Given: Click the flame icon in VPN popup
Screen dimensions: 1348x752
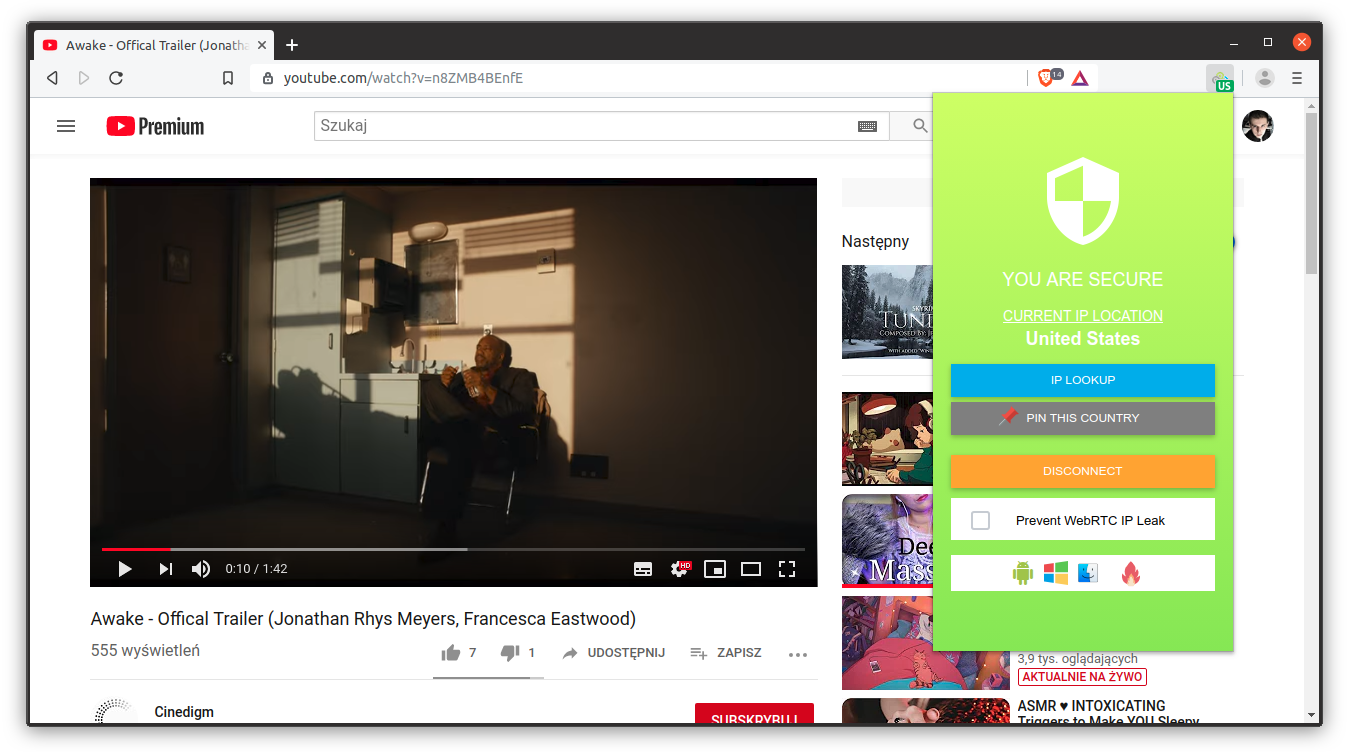Looking at the screenshot, I should coord(1130,573).
